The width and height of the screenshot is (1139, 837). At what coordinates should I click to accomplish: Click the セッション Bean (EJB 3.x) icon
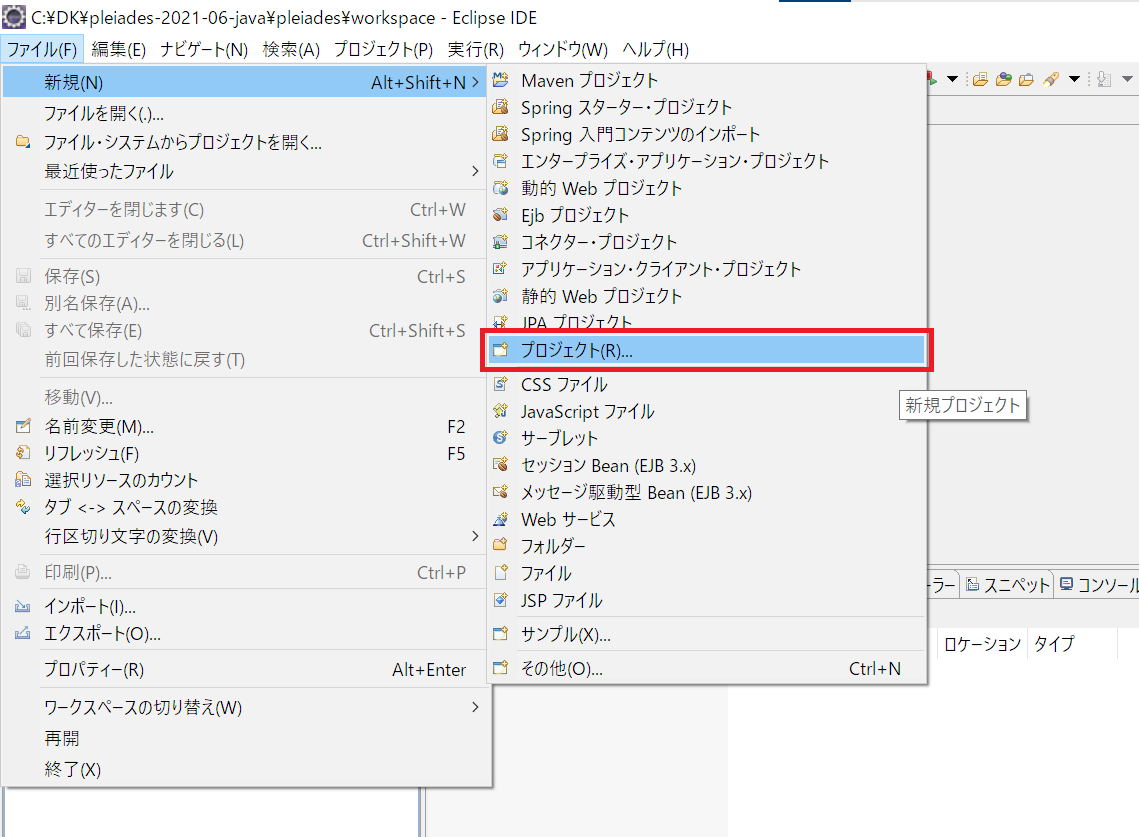pos(500,465)
